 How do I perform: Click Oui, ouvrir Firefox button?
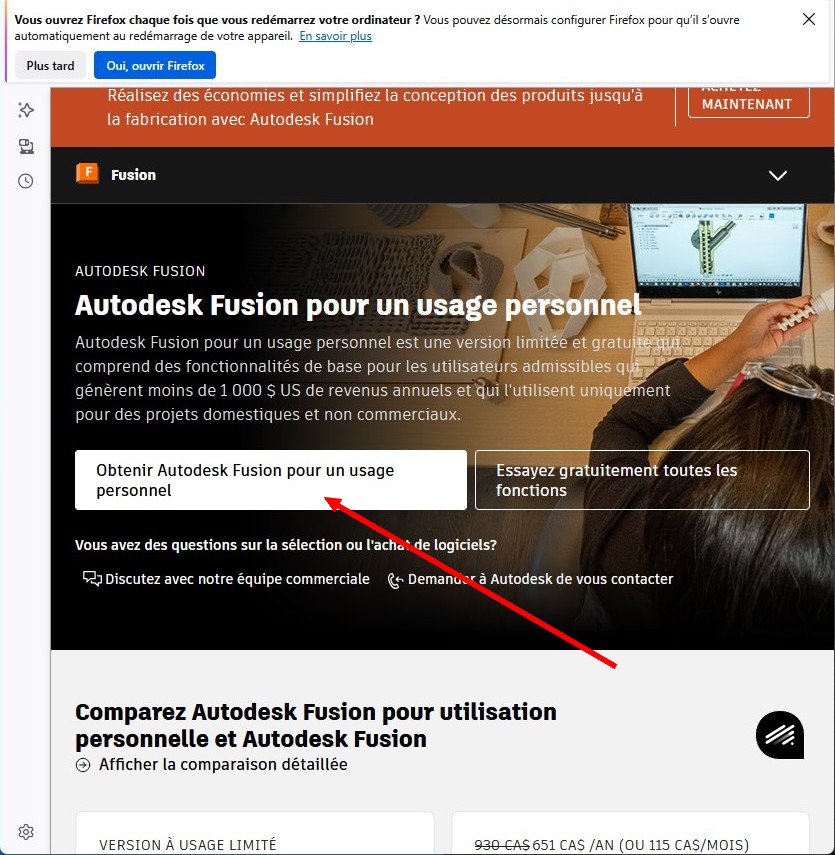click(155, 65)
